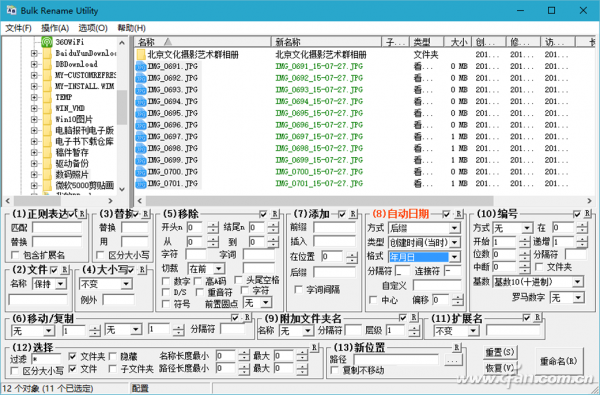The image size is (600, 395).
Task: Reset the (10)编号 section with R icon
Action: (x=588, y=214)
